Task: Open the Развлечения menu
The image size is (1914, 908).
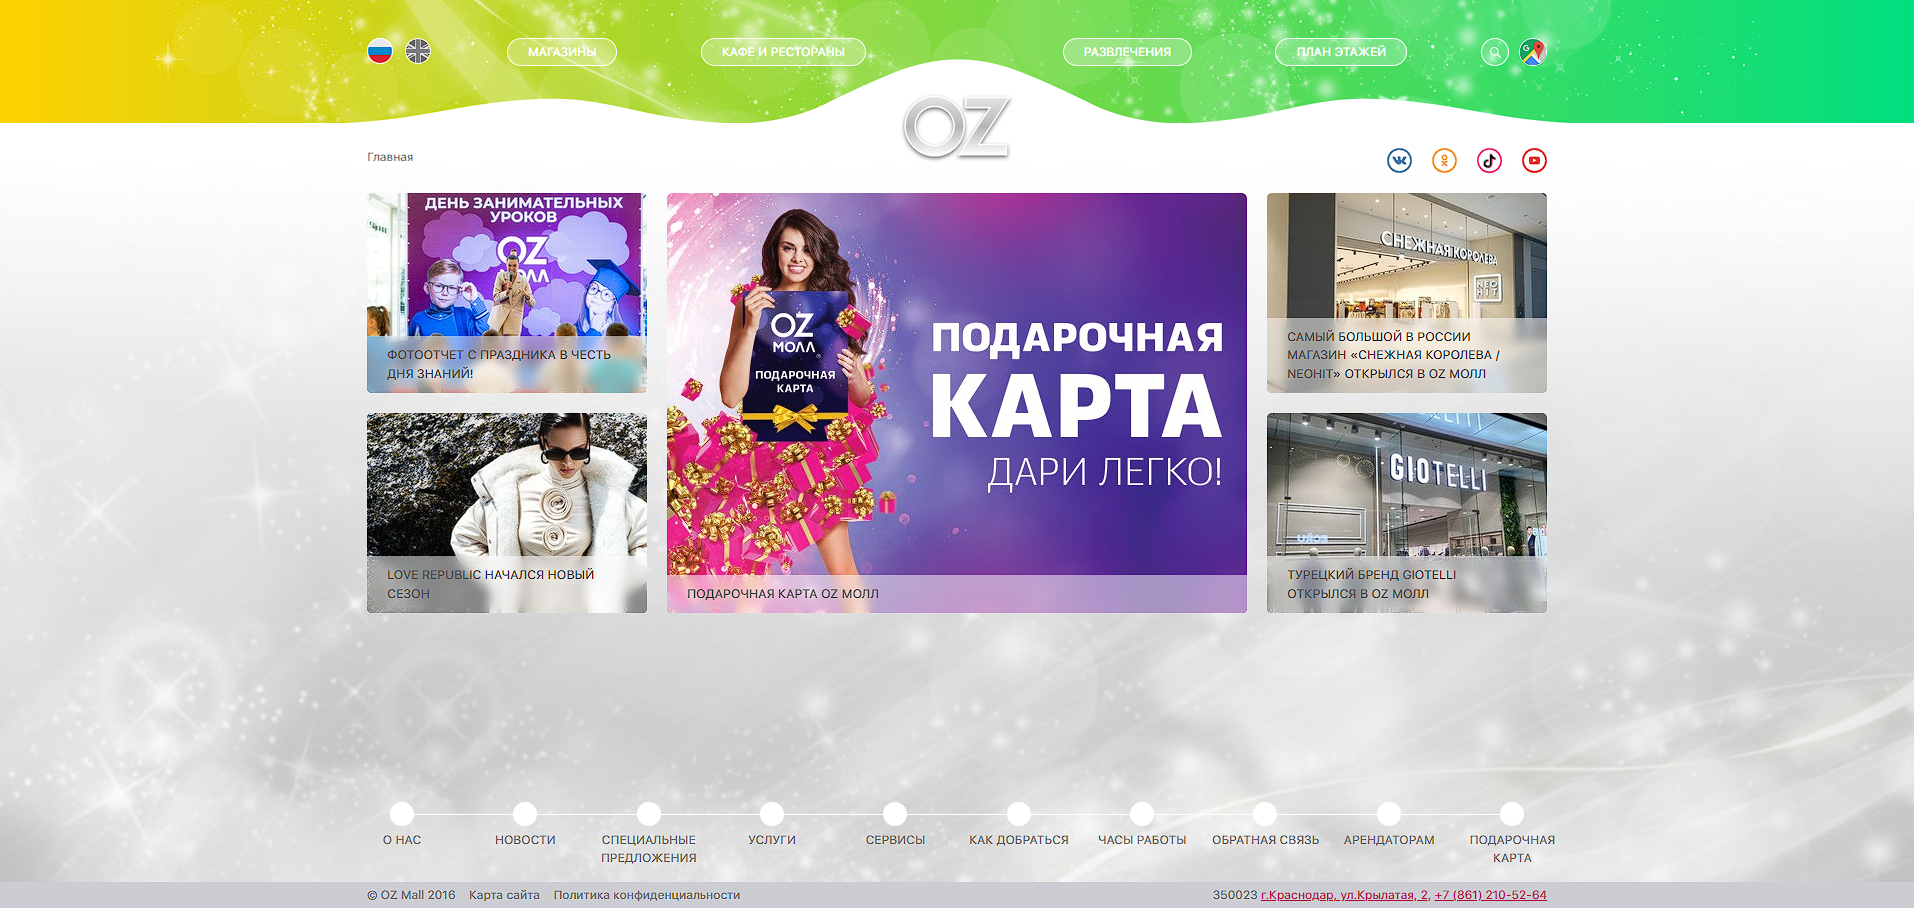Action: (1127, 52)
